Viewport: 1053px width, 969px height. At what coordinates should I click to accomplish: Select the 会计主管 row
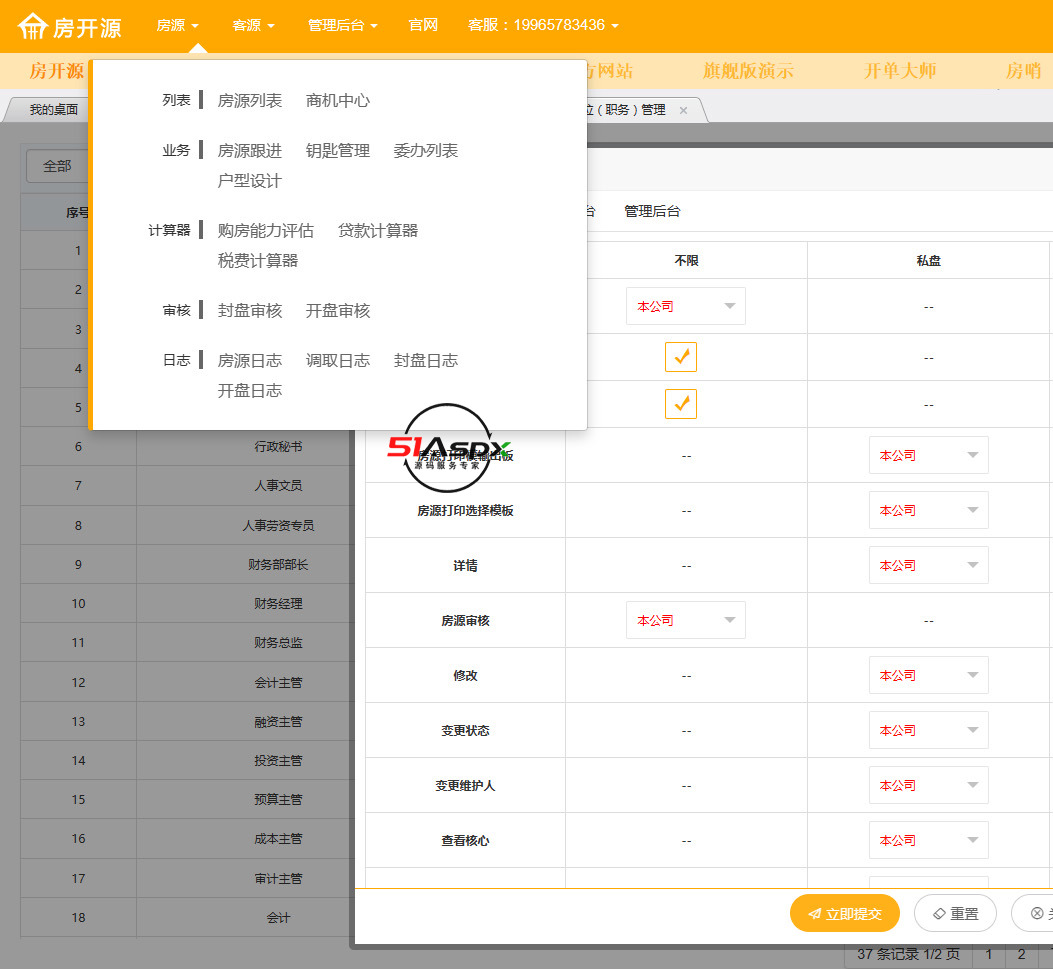pos(187,683)
